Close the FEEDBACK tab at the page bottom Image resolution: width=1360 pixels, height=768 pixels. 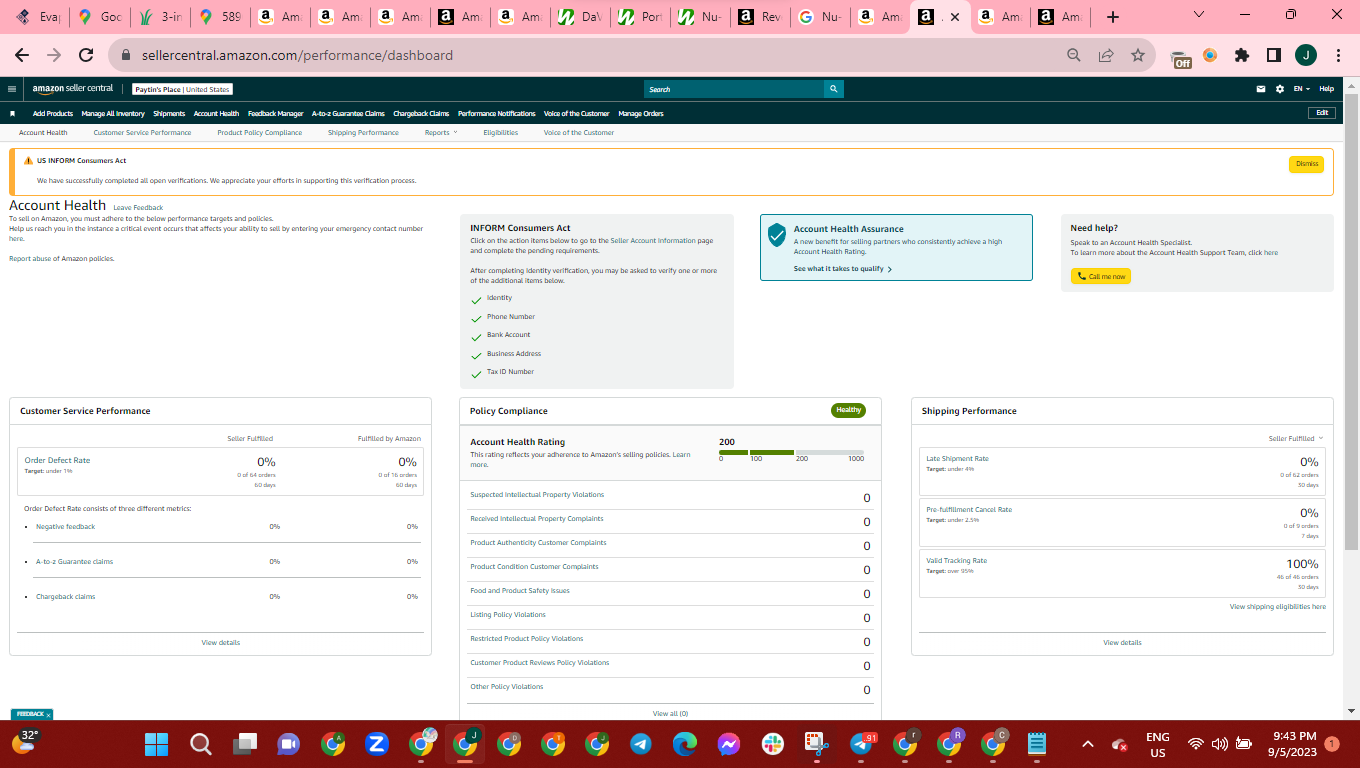(48, 715)
